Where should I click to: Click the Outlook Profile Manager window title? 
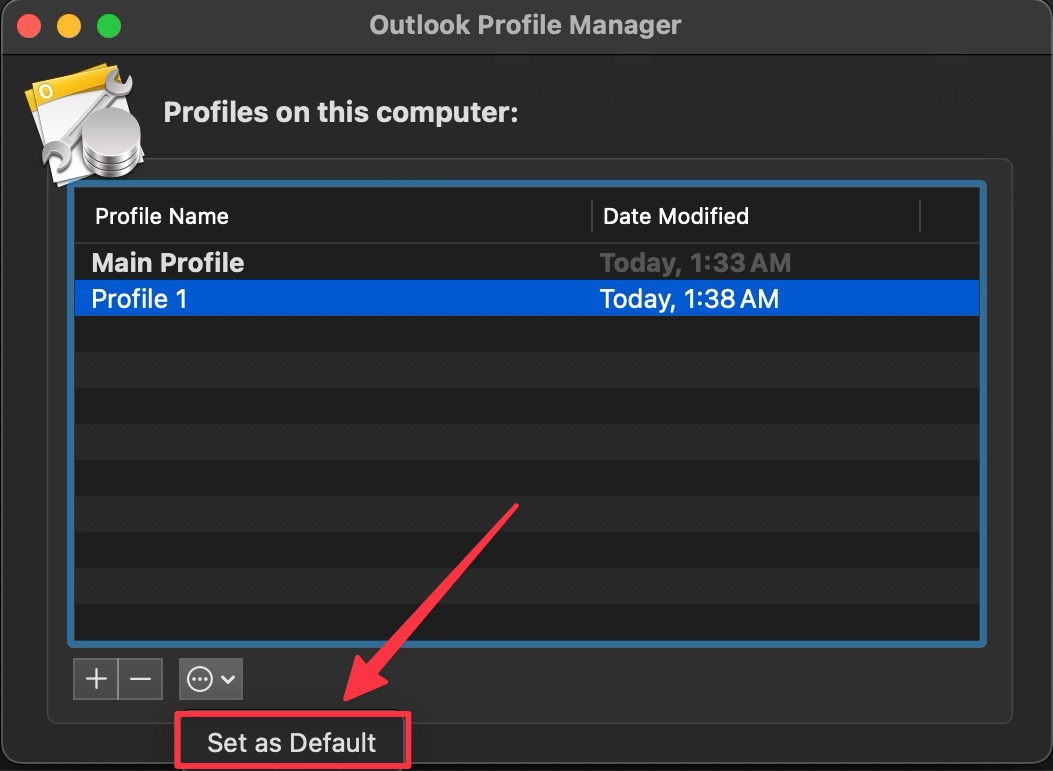tap(525, 25)
